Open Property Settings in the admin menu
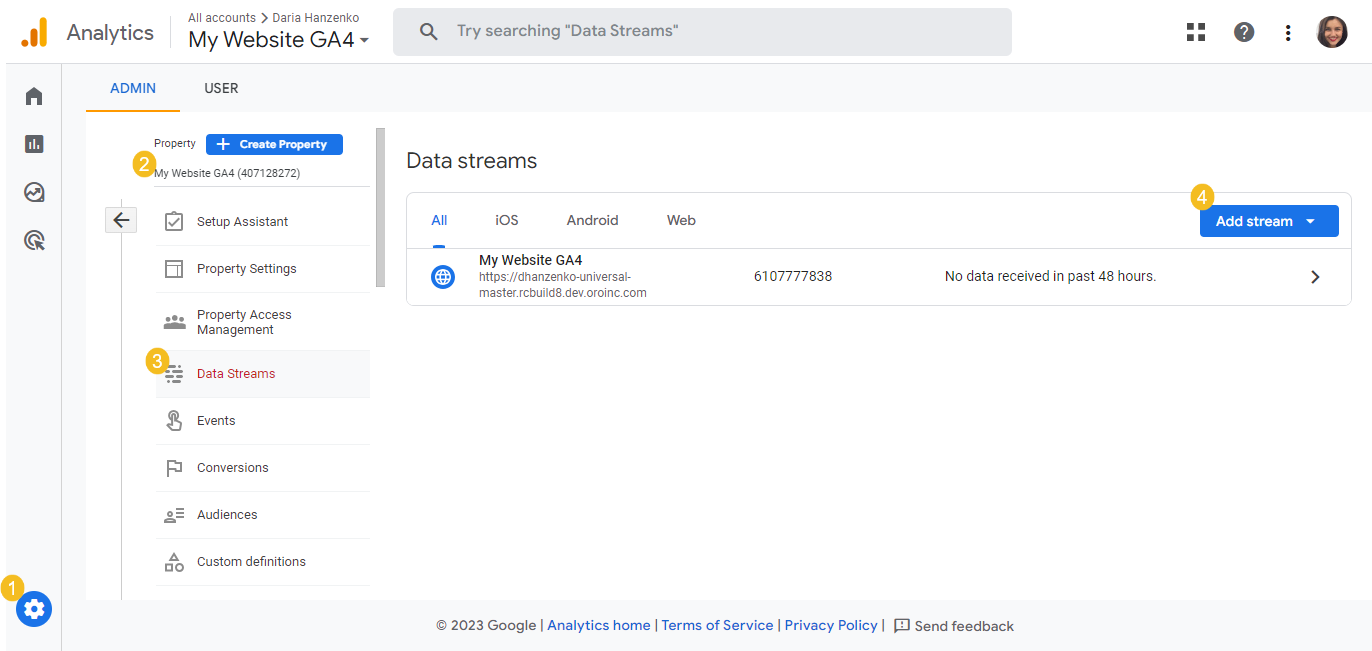The image size is (1372, 651). (246, 269)
